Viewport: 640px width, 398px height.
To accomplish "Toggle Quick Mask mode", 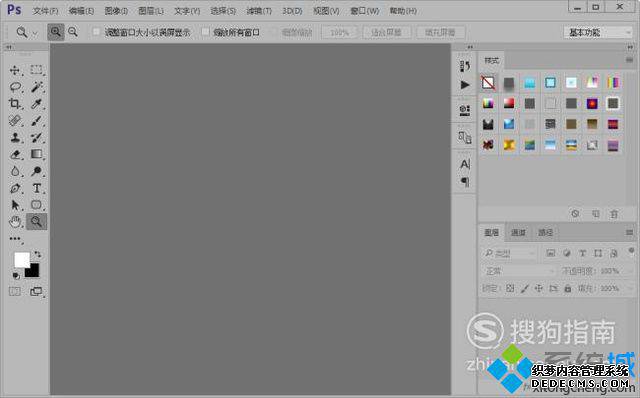I will point(15,291).
